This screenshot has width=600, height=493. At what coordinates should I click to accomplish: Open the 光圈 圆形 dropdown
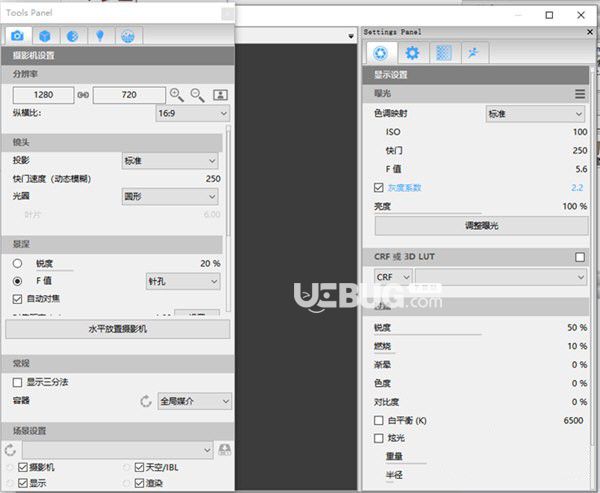coord(170,197)
